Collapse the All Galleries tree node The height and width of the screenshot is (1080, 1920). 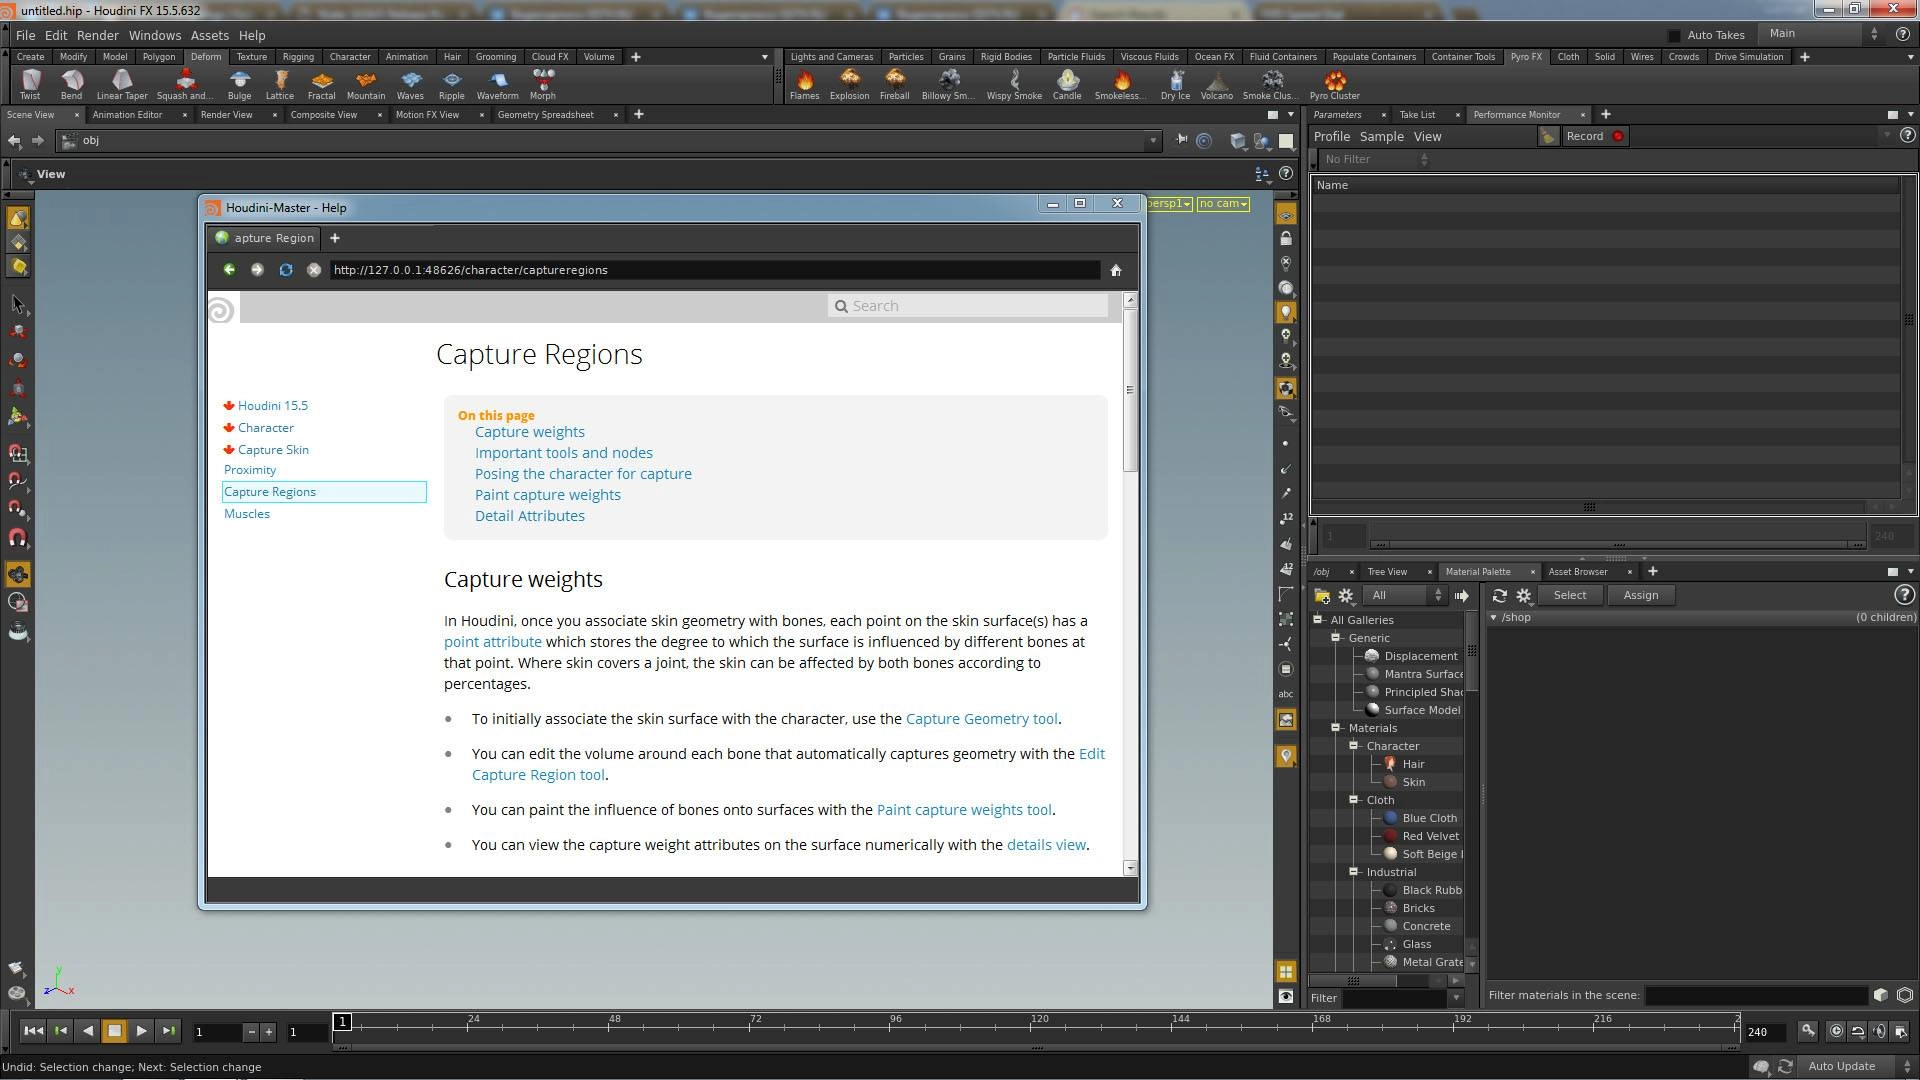click(x=1318, y=620)
